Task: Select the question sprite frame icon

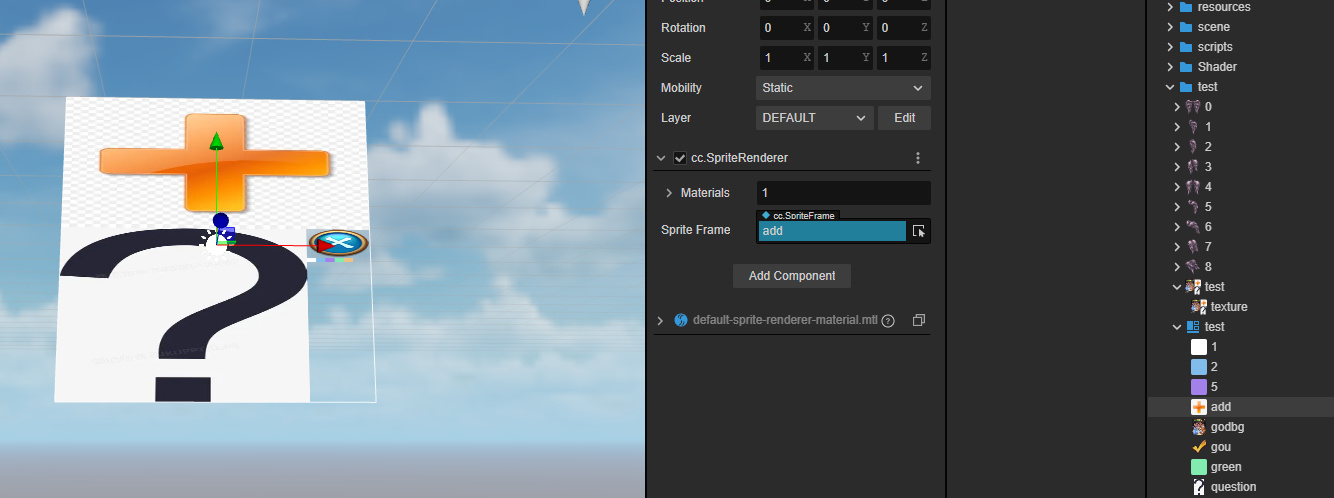Action: tap(1199, 487)
